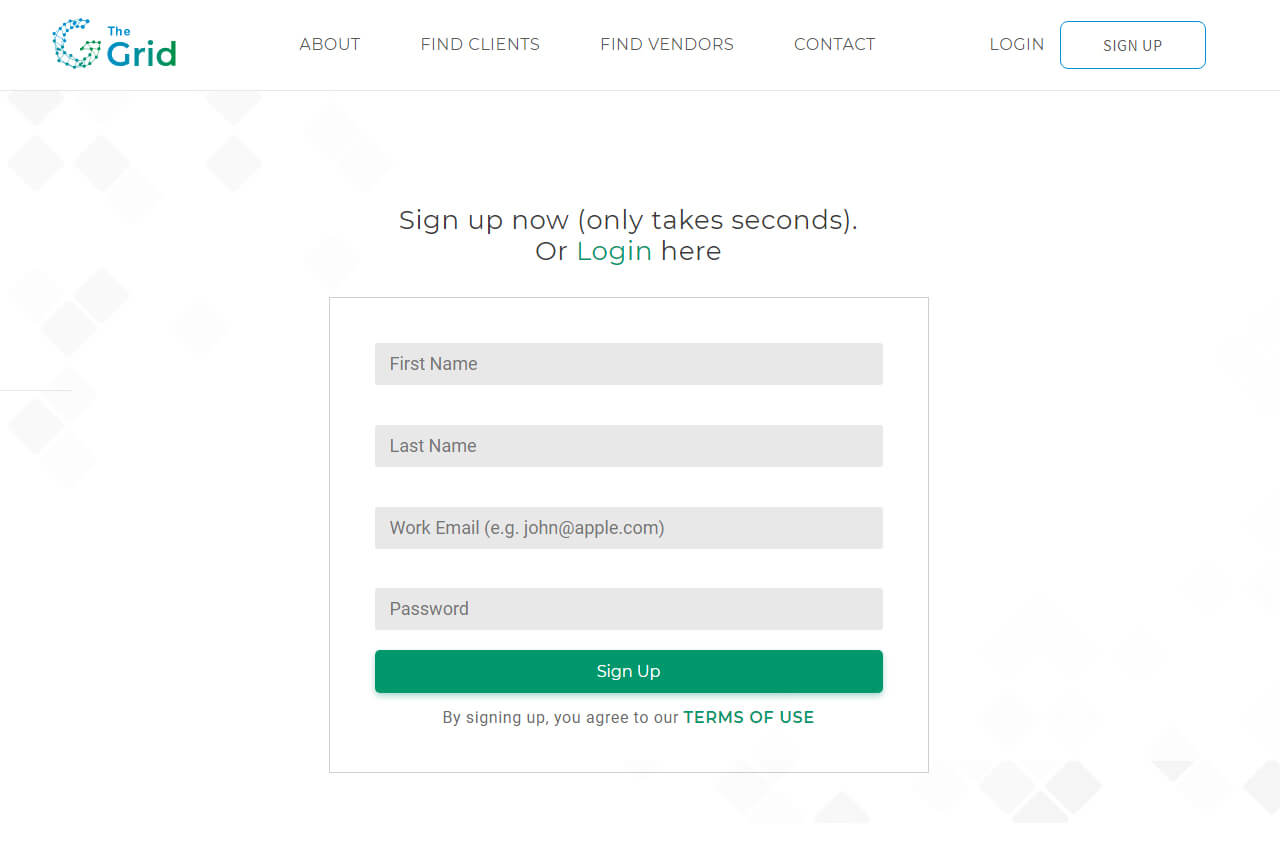
Task: Click the "(only takes seconds)" heading phrase
Action: 716,220
